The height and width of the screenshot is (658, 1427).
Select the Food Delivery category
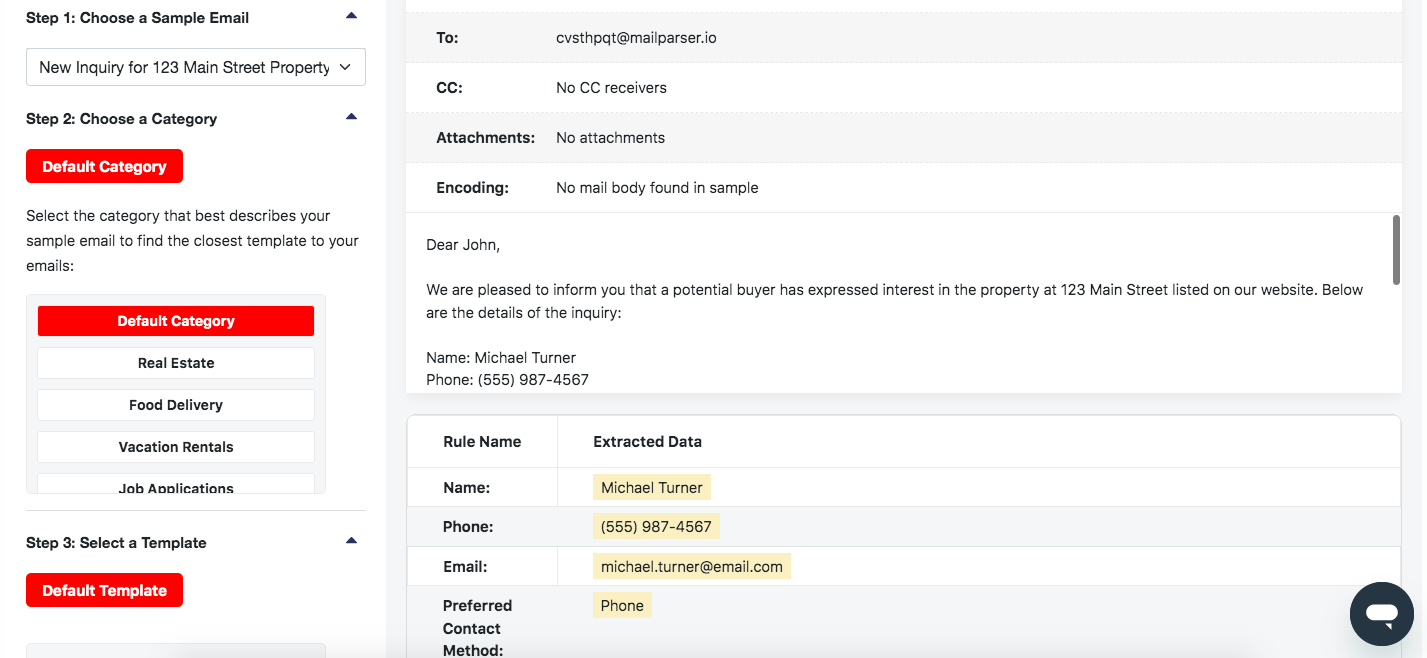(x=175, y=404)
